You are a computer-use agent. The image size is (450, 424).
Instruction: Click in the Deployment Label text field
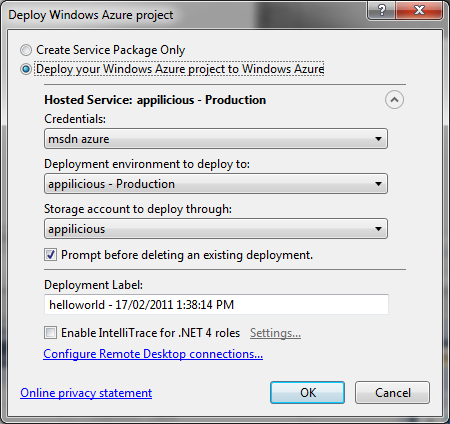(x=216, y=304)
